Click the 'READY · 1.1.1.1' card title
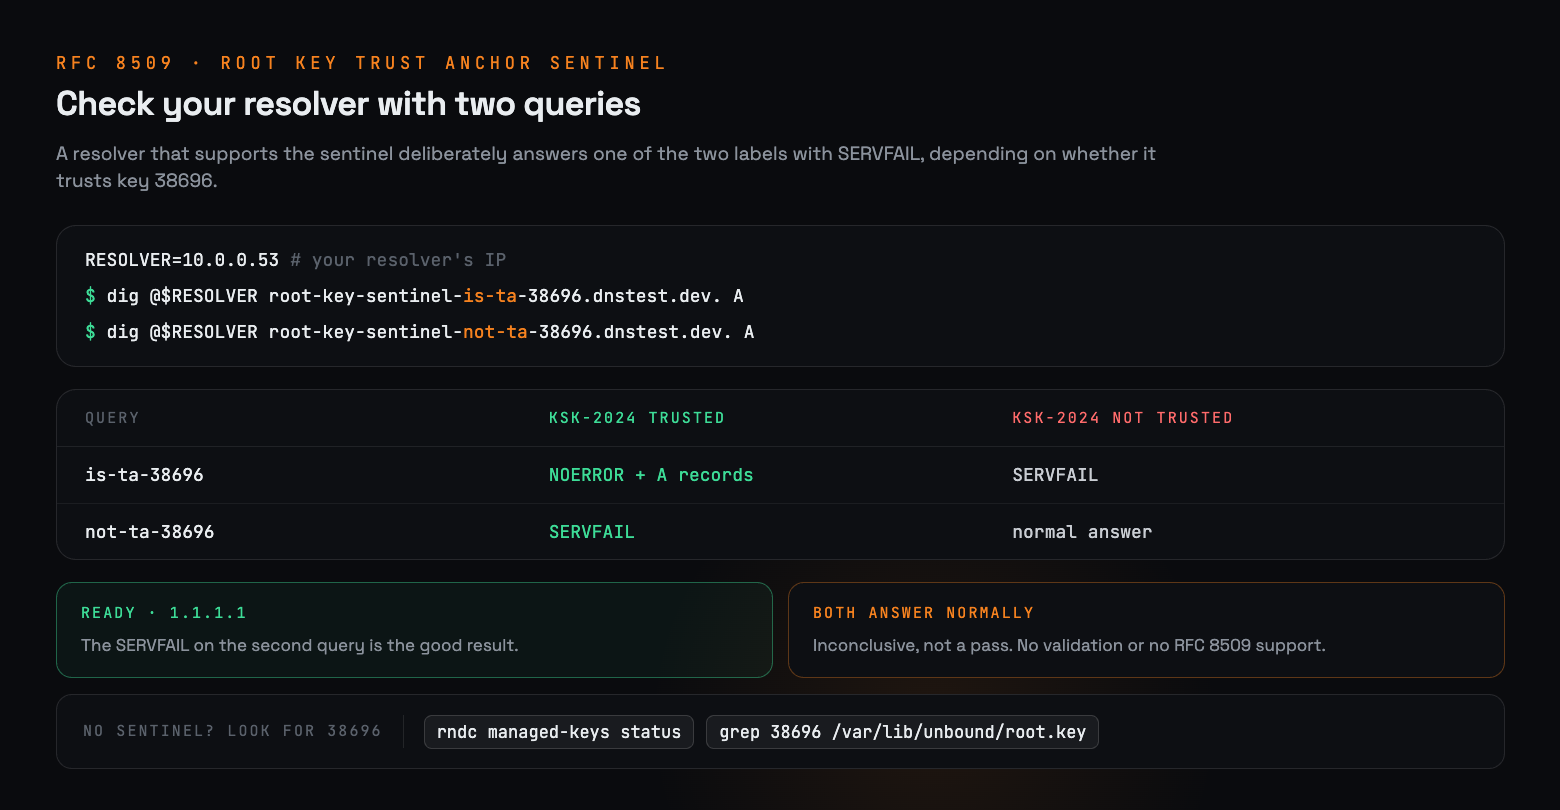Viewport: 1560px width, 810px height. coord(164,613)
